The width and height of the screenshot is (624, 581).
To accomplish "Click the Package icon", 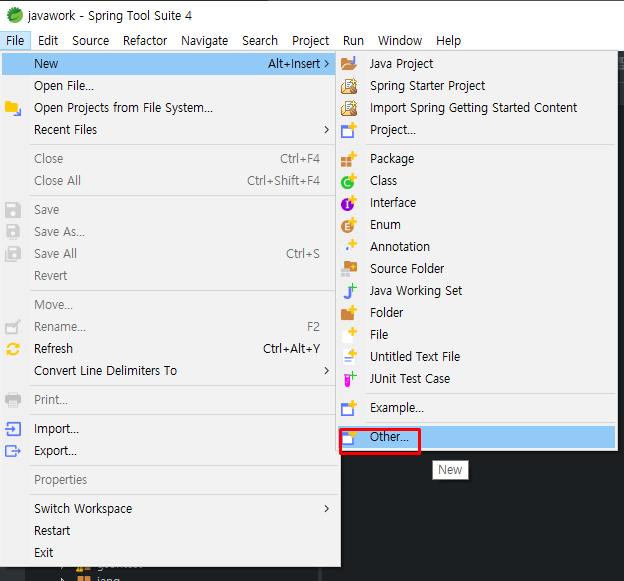I will tap(349, 159).
